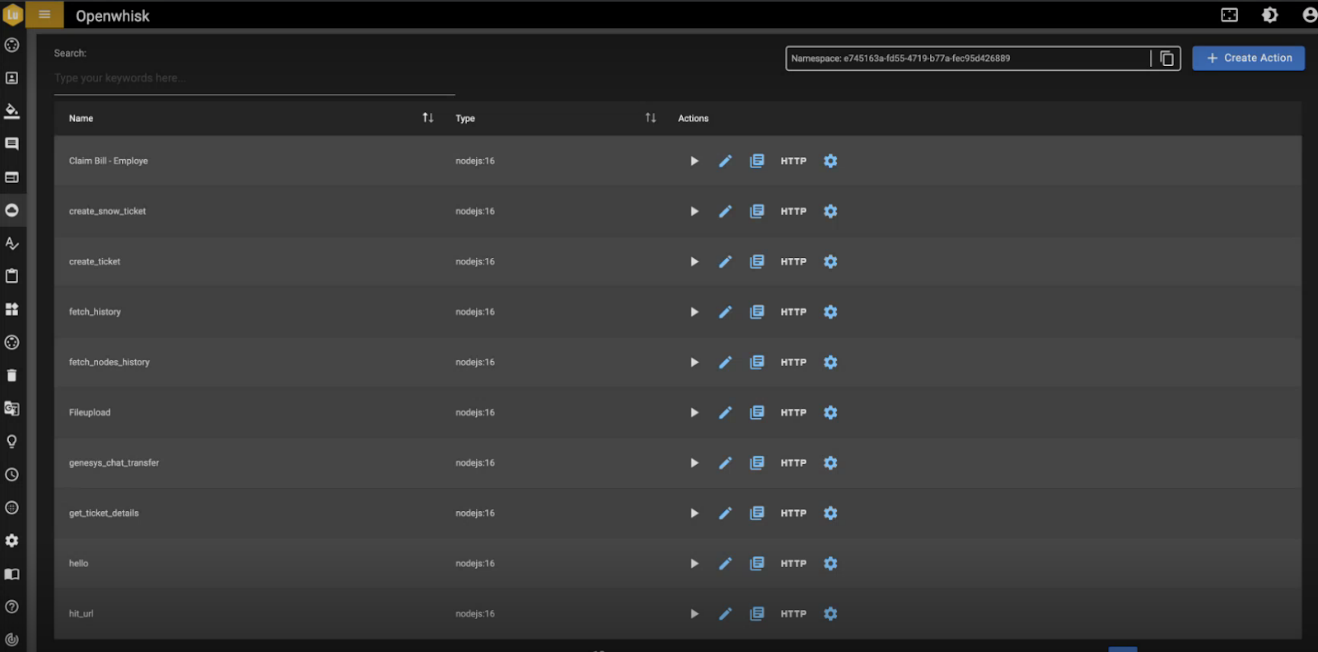Screen dimensions: 1318x652
Task: Toggle fullscreen mode
Action: 1229,15
